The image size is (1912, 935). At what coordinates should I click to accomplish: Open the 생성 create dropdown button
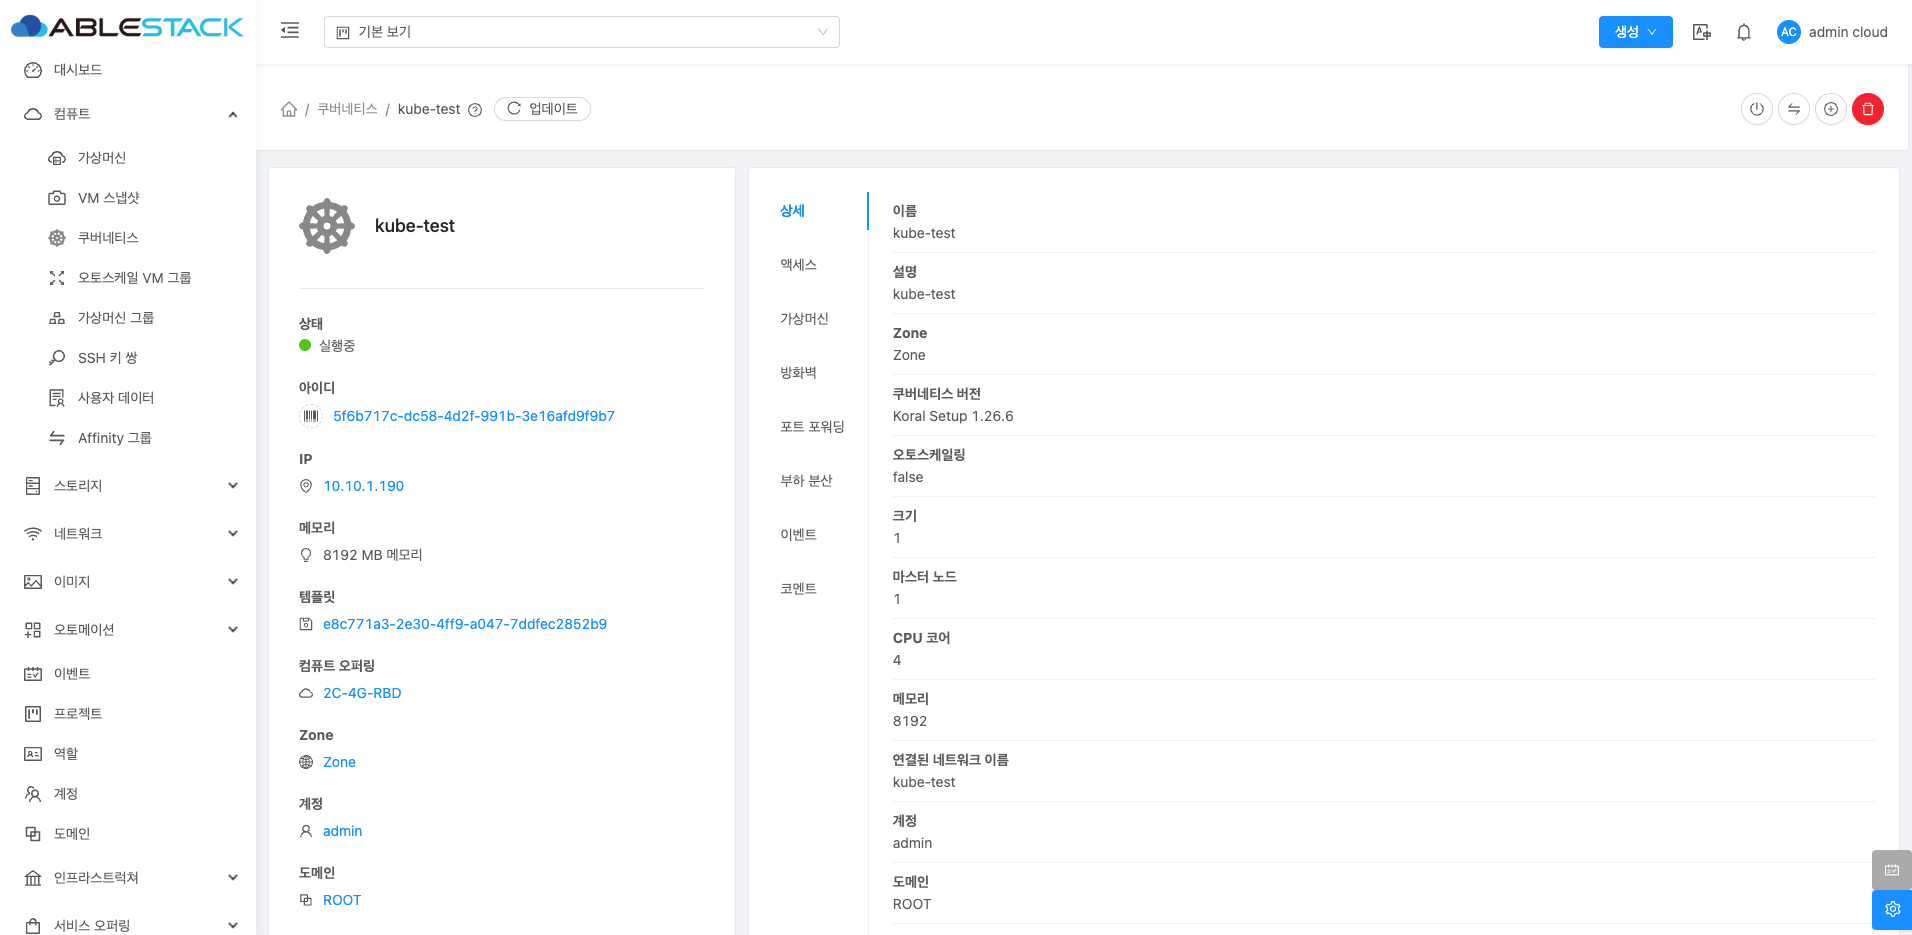1635,32
